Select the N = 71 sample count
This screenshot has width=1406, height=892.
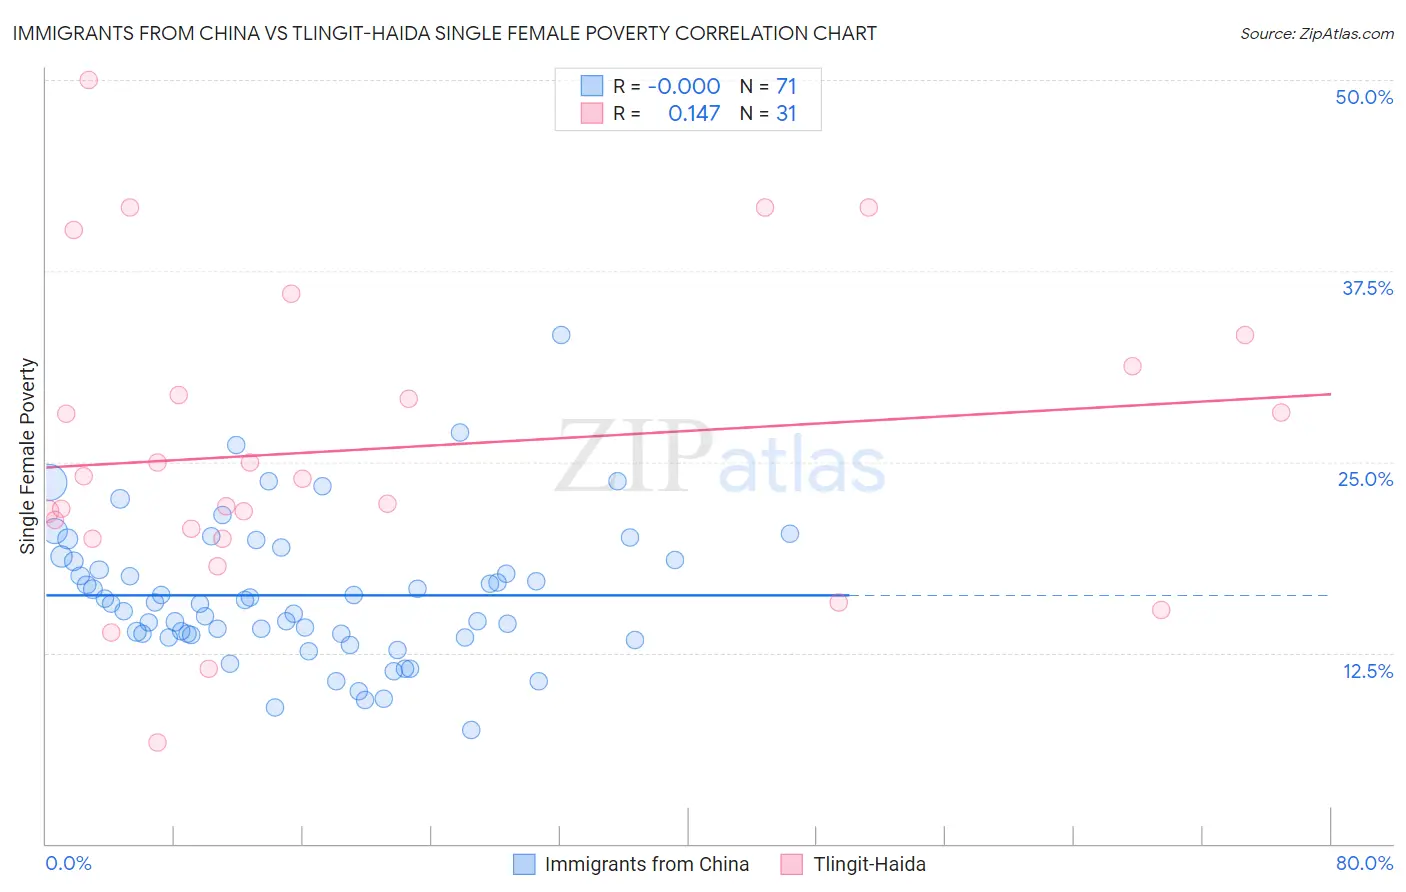(x=768, y=86)
